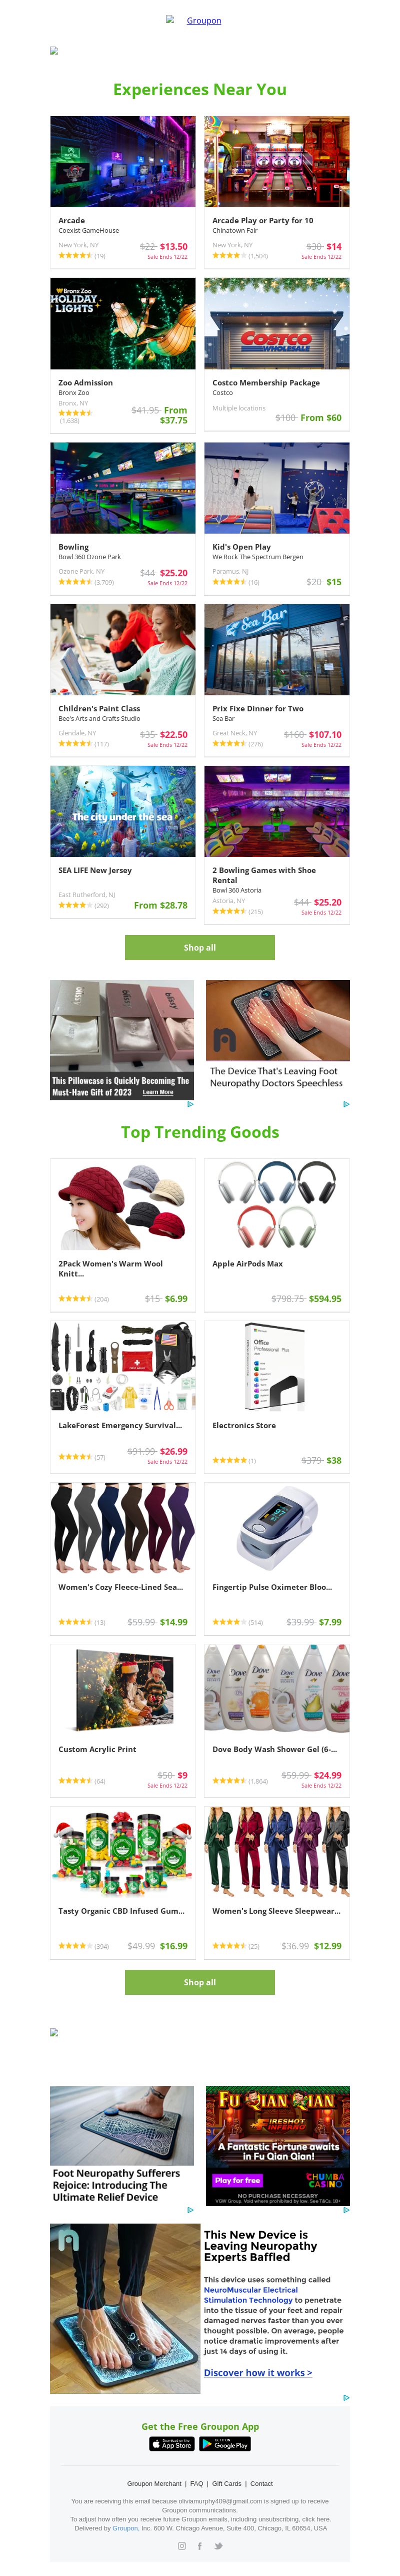Open the Instagram icon in the footer
This screenshot has width=400, height=2576.
coord(182,2546)
